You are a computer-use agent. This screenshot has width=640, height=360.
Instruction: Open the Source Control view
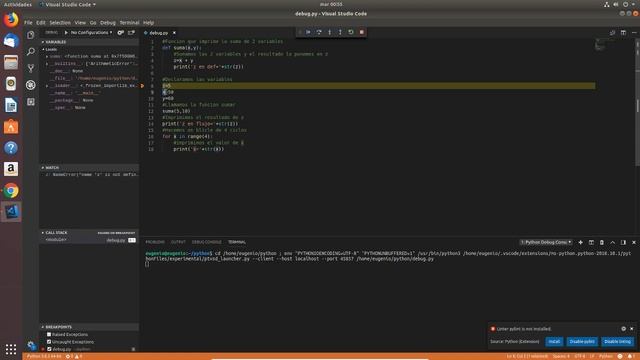click(x=31, y=68)
